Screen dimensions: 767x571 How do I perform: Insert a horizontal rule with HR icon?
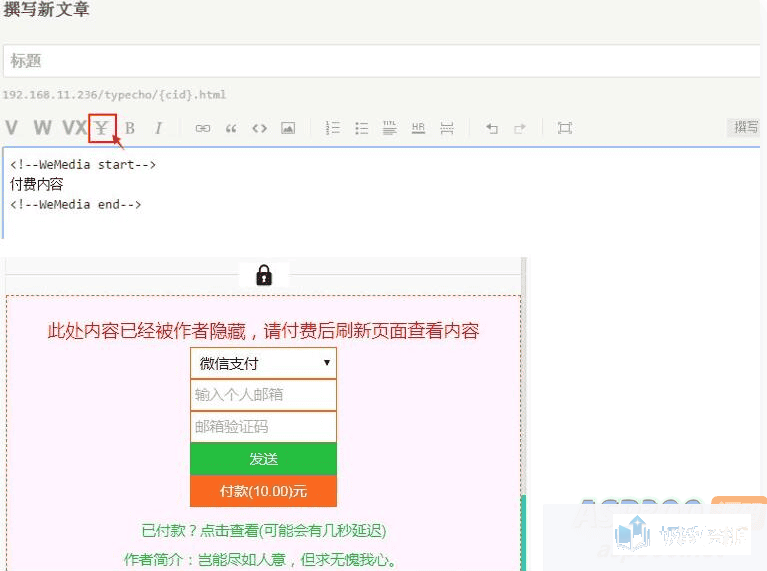pyautogui.click(x=418, y=128)
